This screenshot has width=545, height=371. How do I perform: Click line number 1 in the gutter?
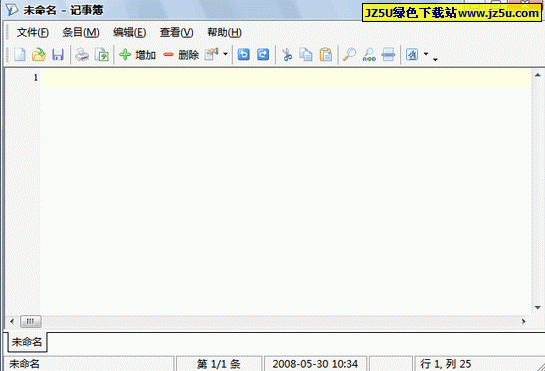[x=35, y=77]
